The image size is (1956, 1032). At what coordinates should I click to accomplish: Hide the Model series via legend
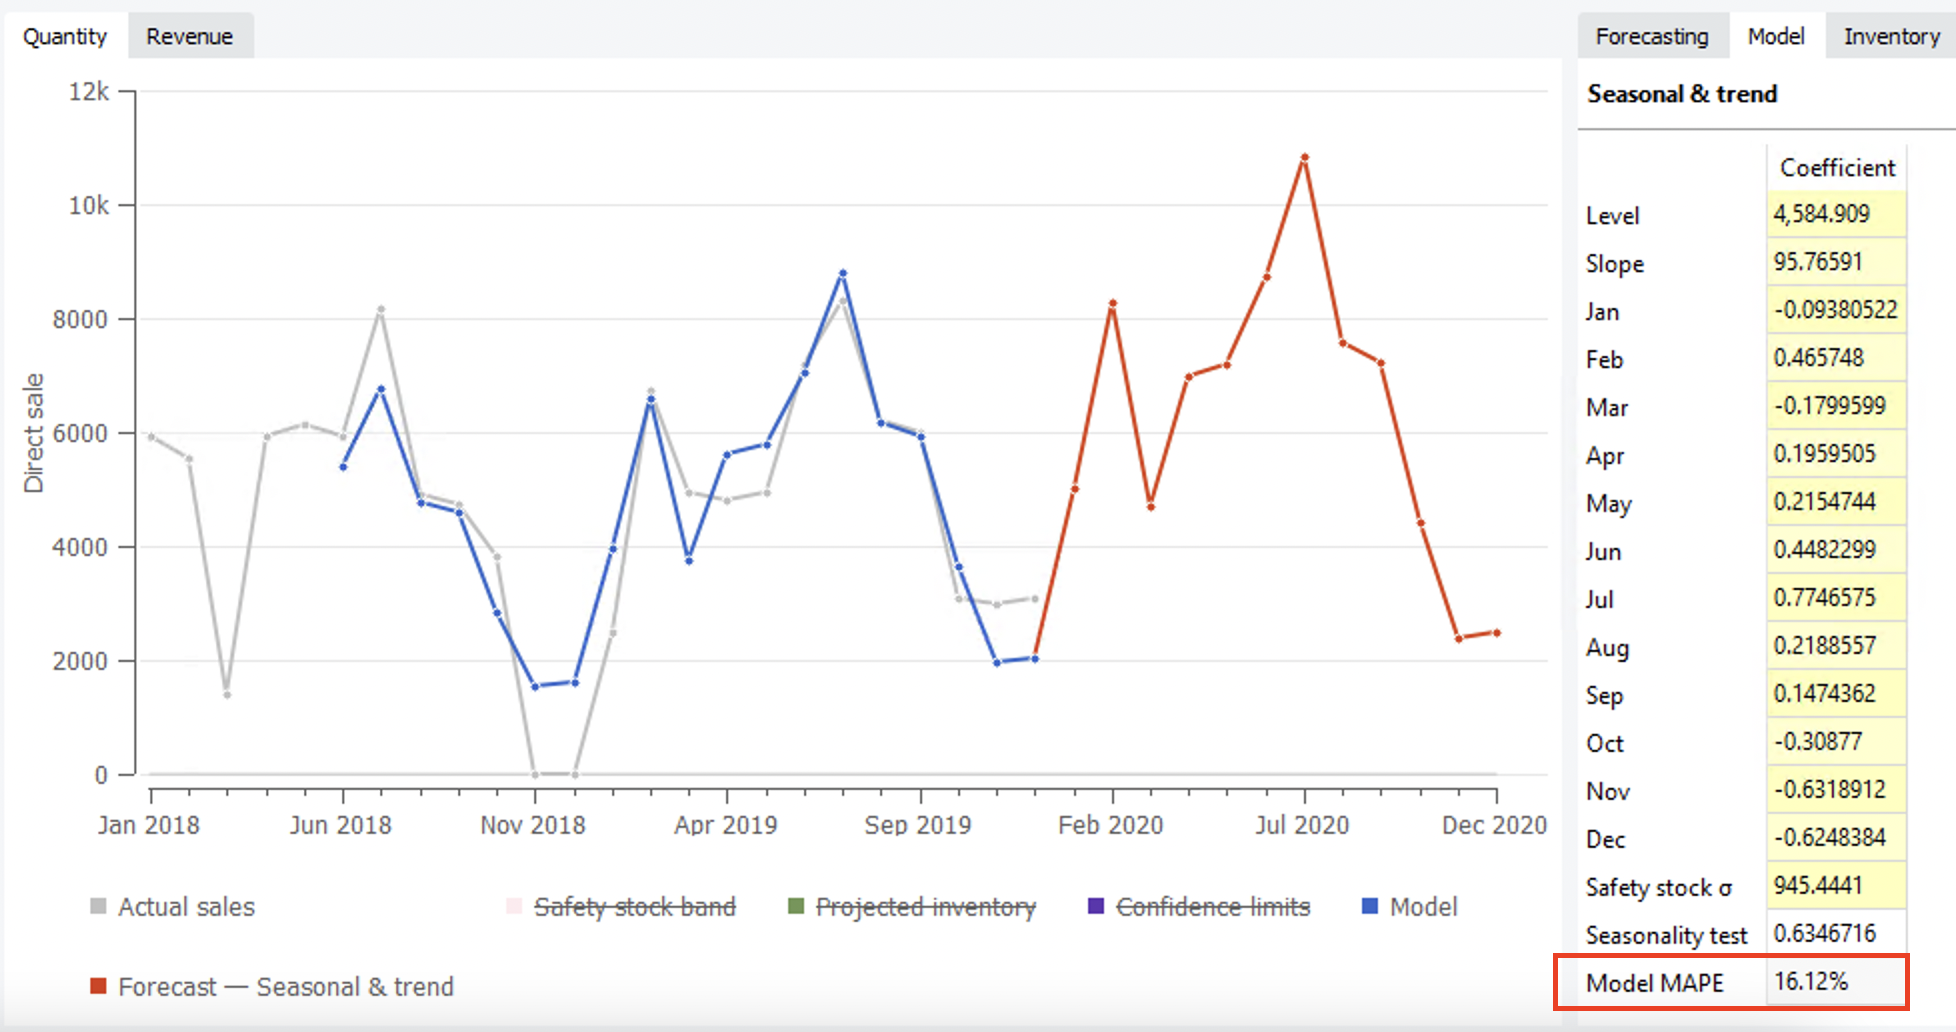[x=1423, y=907]
